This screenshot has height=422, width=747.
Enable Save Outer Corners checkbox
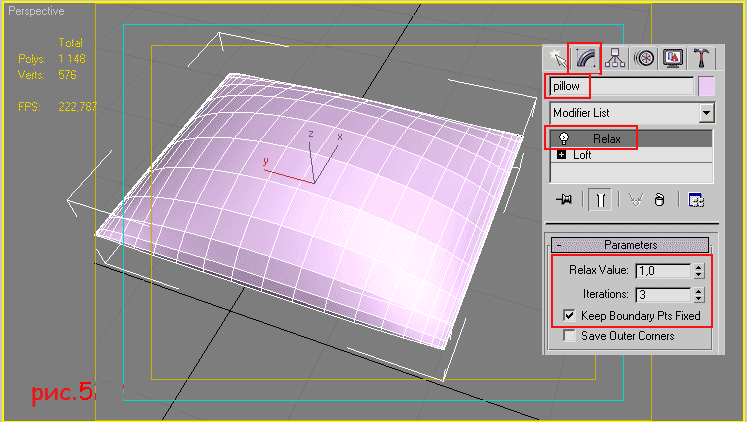568,336
